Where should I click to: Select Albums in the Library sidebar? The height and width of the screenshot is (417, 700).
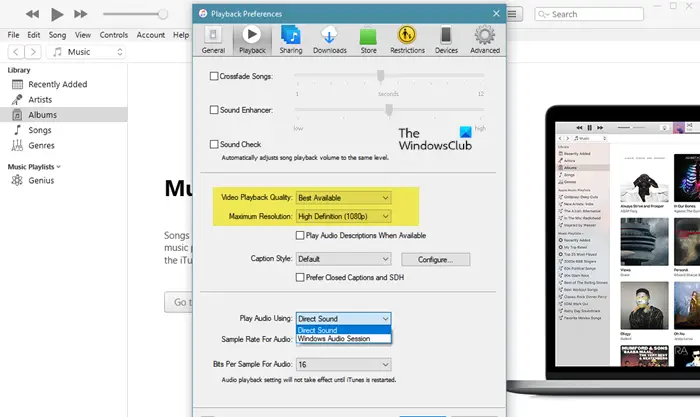click(x=63, y=115)
